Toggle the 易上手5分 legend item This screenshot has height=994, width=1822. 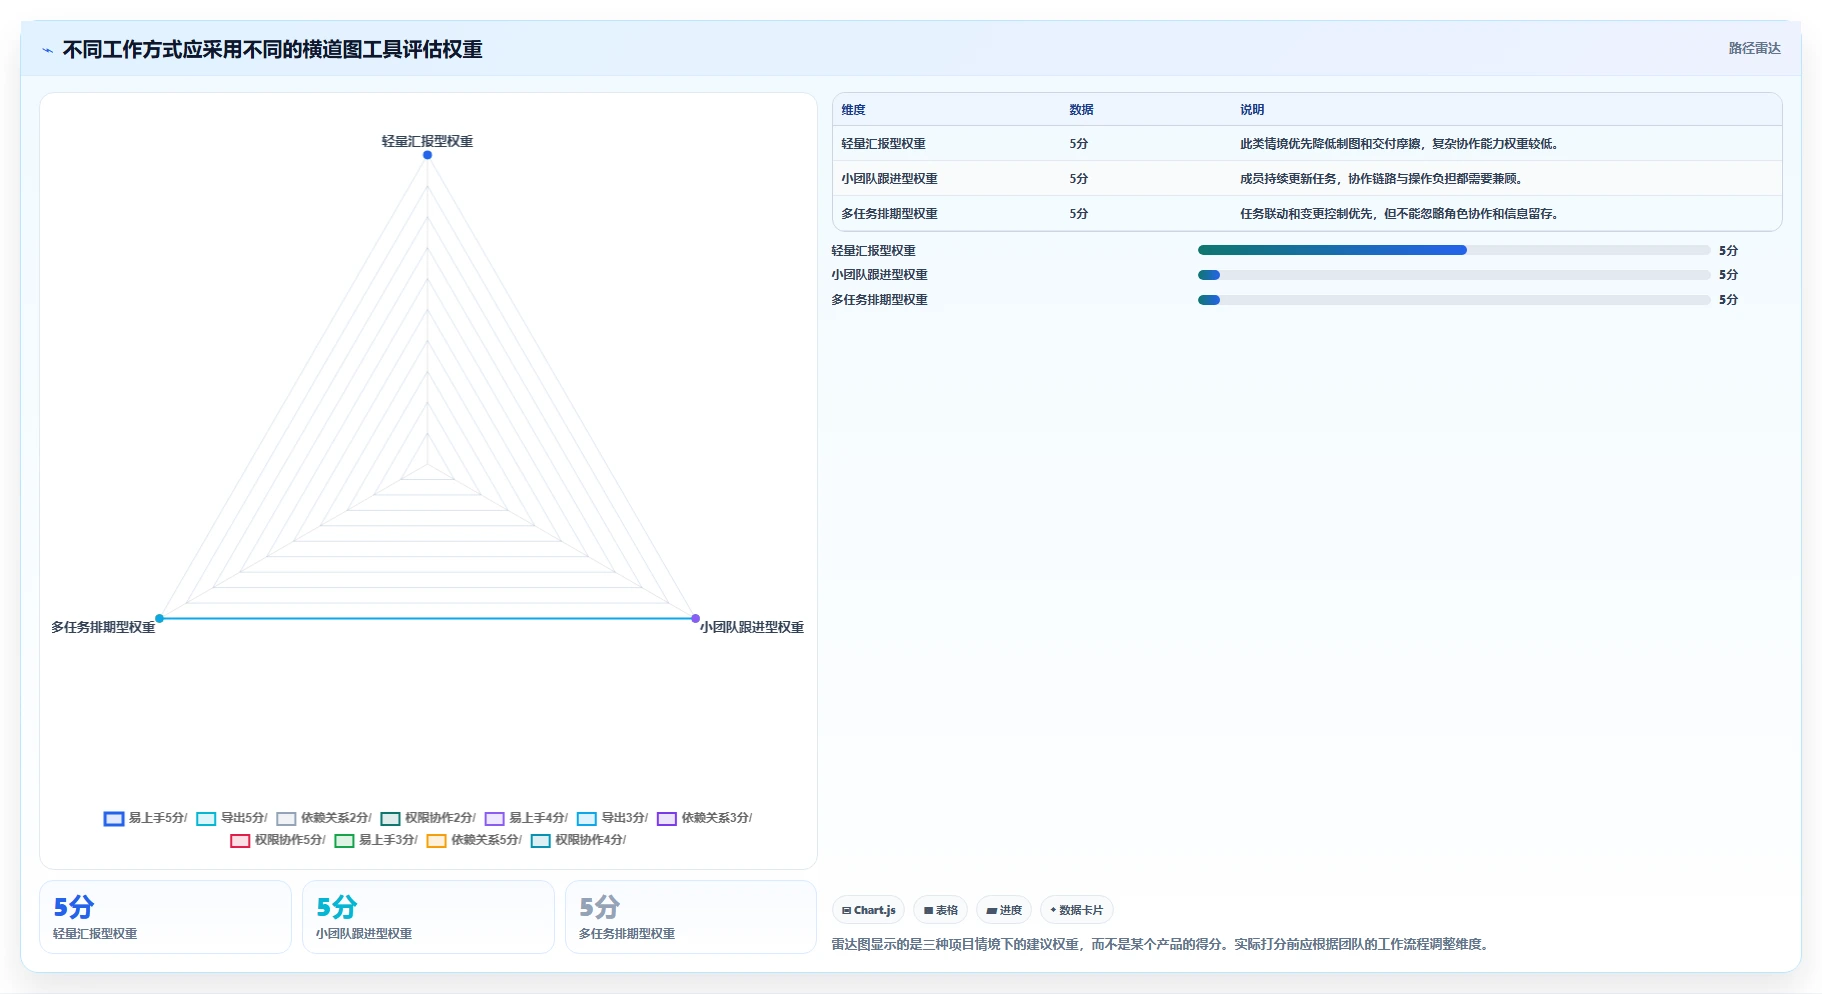pyautogui.click(x=146, y=818)
